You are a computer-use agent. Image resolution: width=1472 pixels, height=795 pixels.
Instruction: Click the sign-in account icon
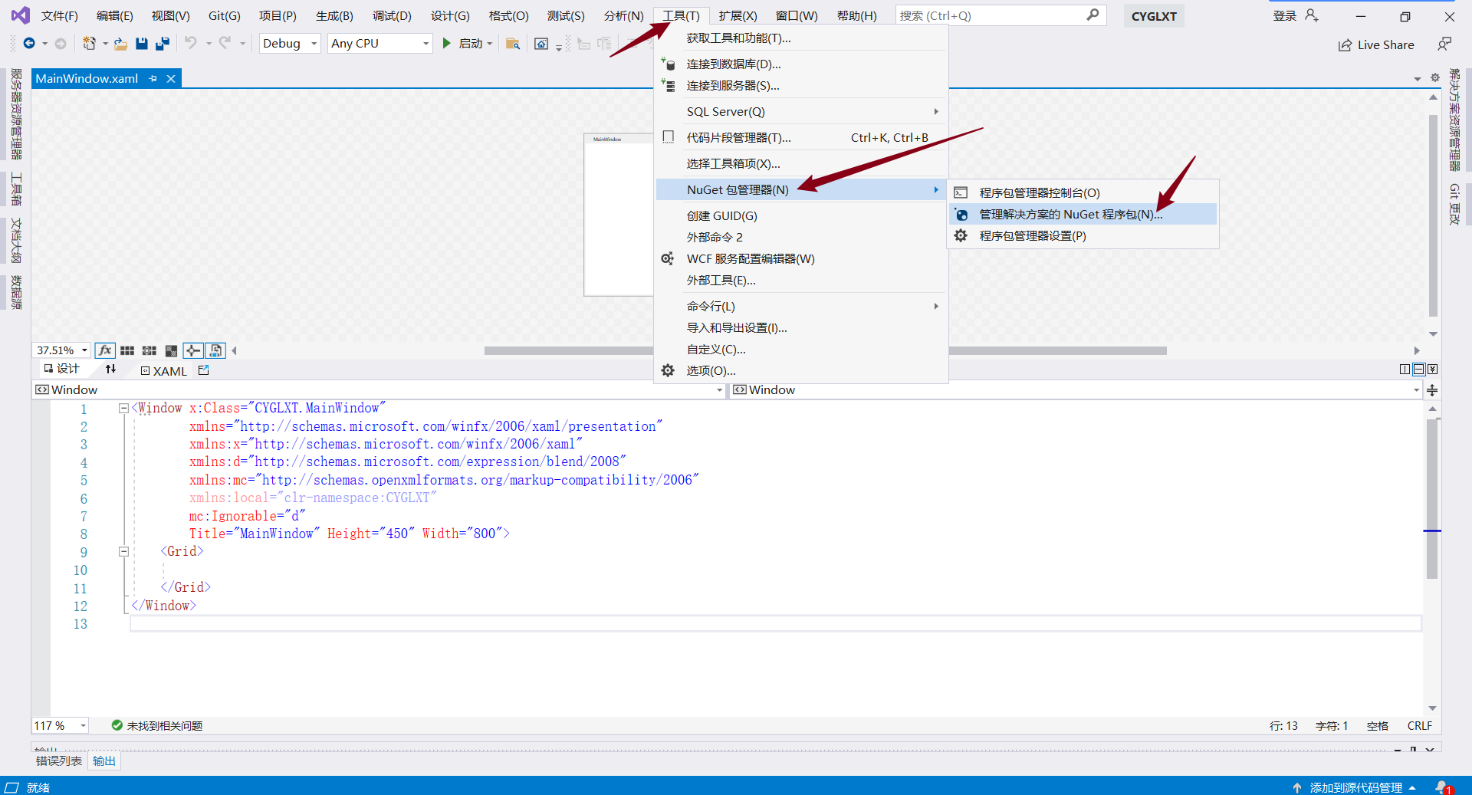[1312, 15]
